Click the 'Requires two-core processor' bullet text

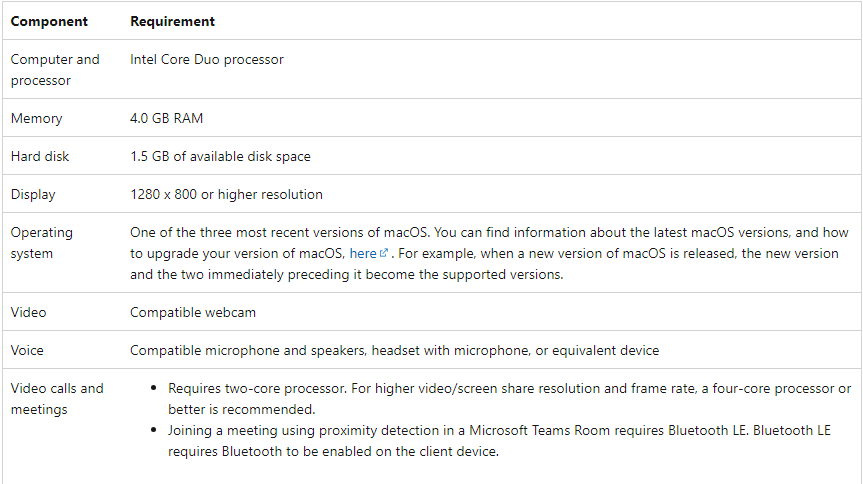point(509,399)
